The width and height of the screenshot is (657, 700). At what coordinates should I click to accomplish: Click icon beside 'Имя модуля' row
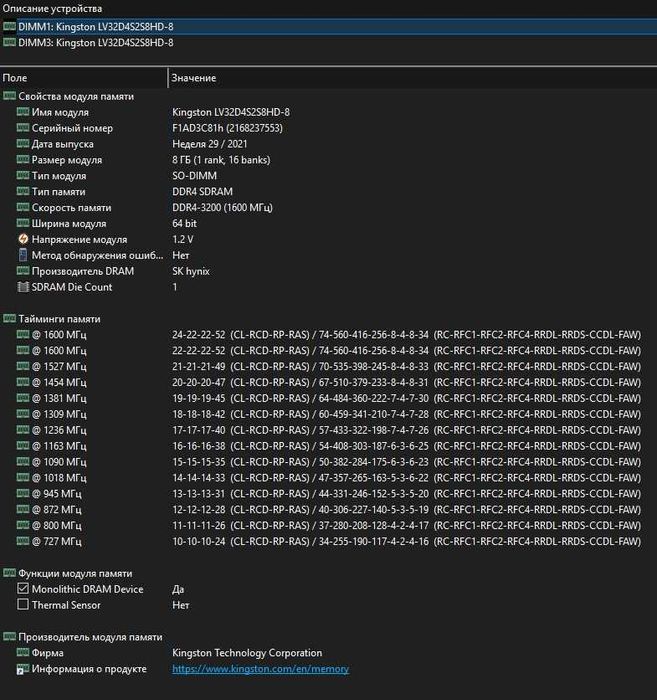point(23,112)
